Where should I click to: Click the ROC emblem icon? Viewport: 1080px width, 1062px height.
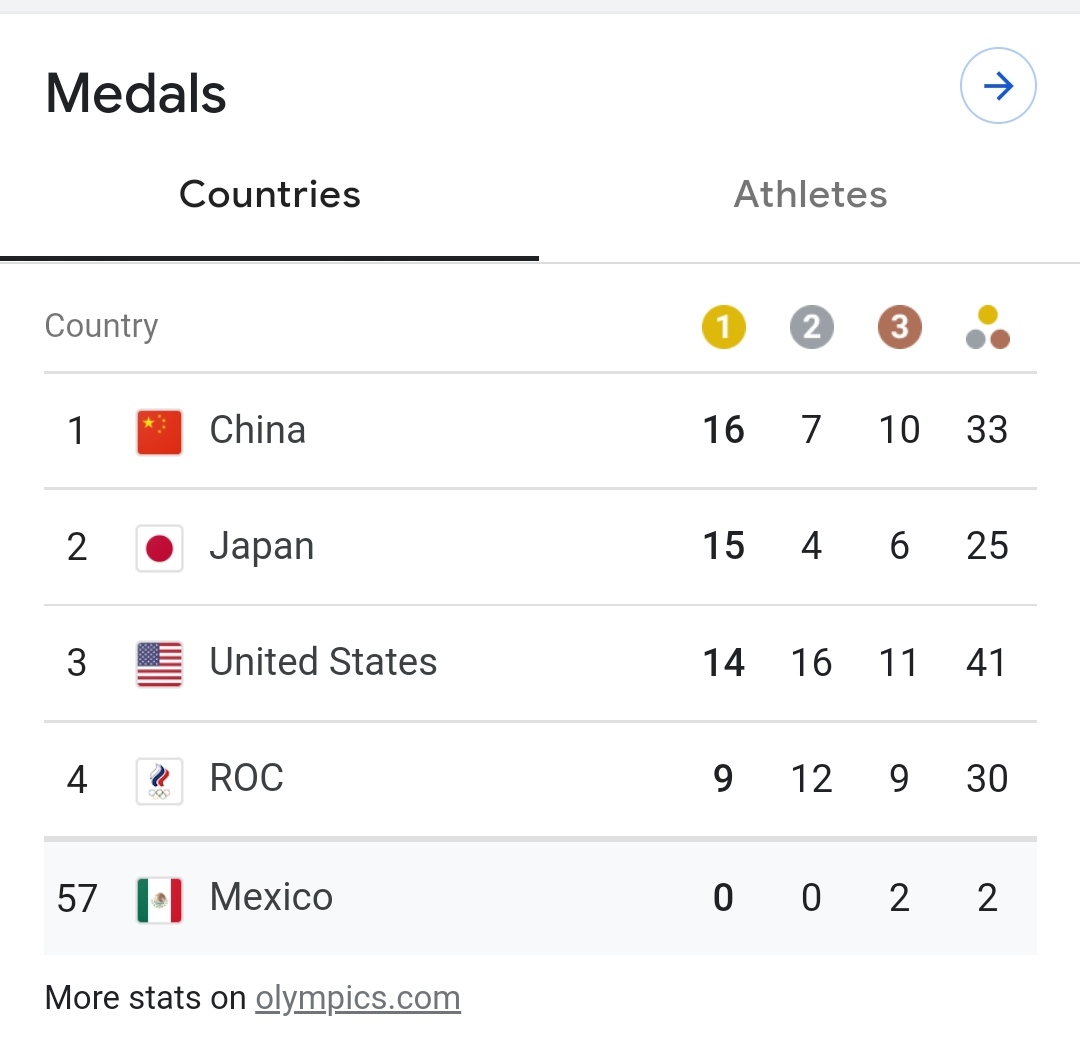click(x=159, y=781)
